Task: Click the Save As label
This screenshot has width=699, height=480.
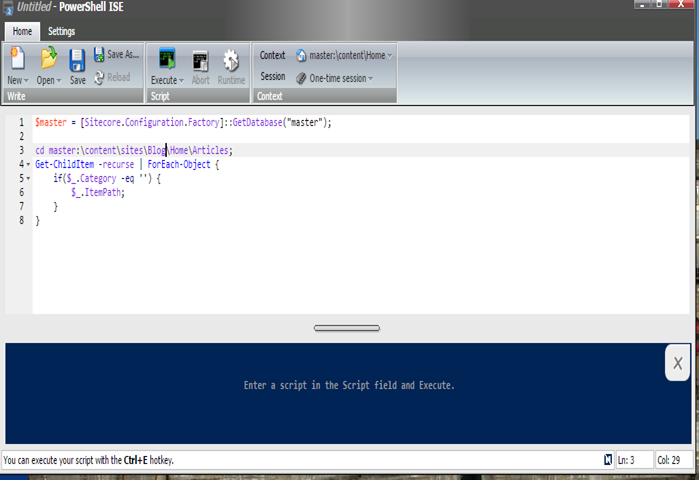Action: (x=123, y=54)
